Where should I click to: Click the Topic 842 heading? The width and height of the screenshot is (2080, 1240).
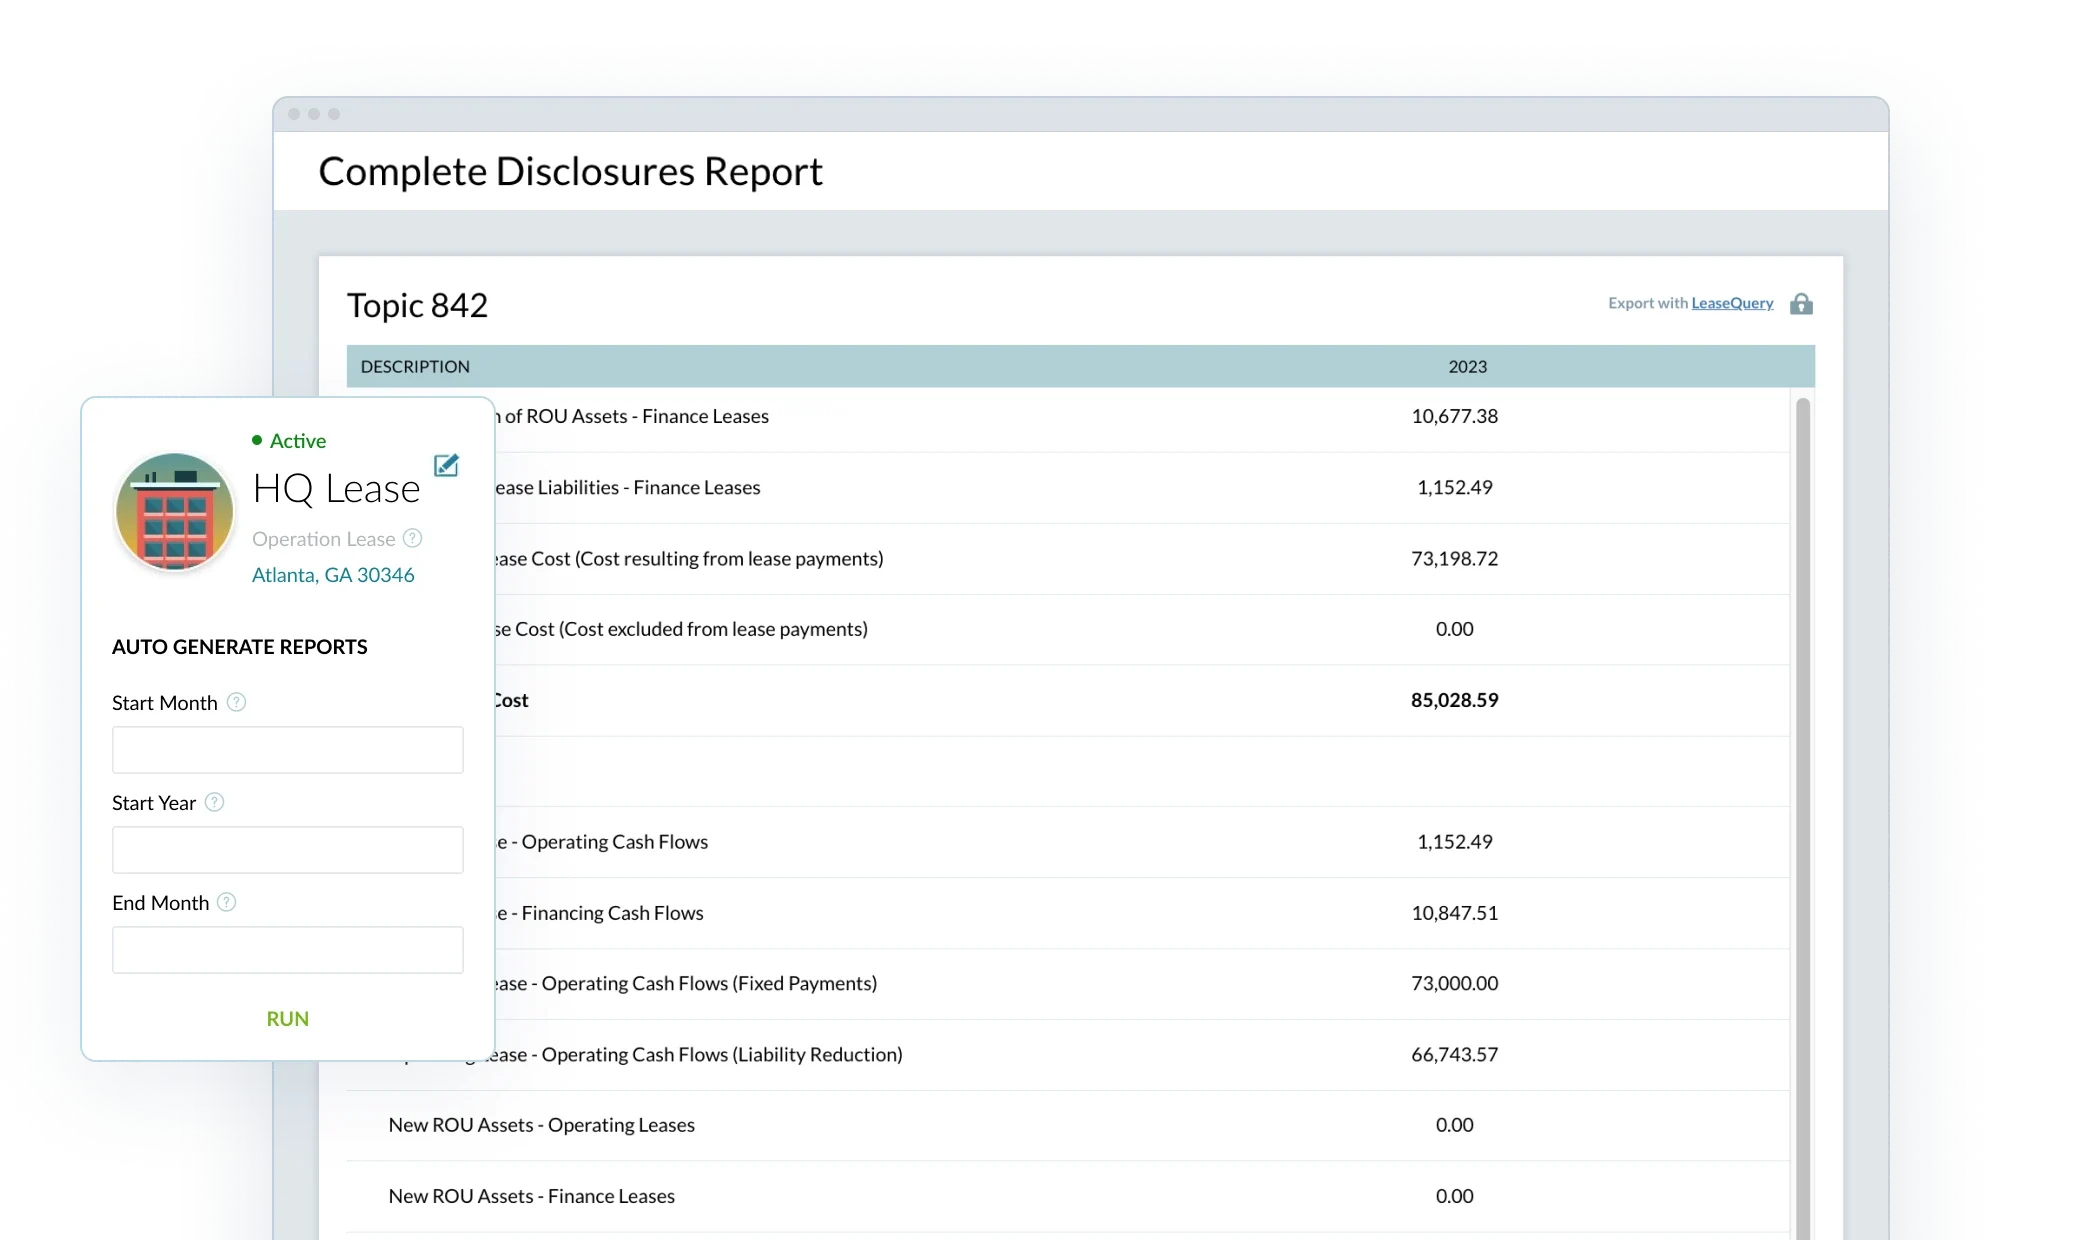[417, 305]
